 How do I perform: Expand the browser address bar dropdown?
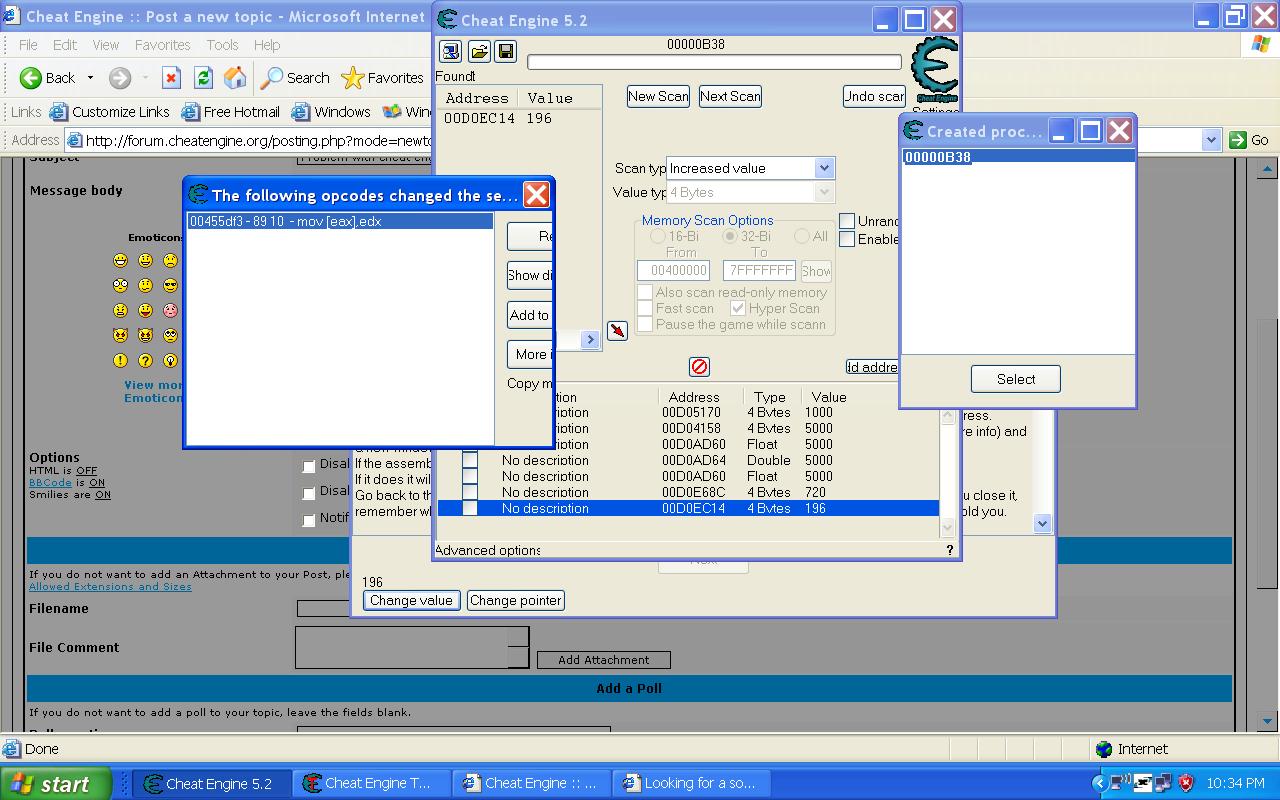tap(1211, 140)
